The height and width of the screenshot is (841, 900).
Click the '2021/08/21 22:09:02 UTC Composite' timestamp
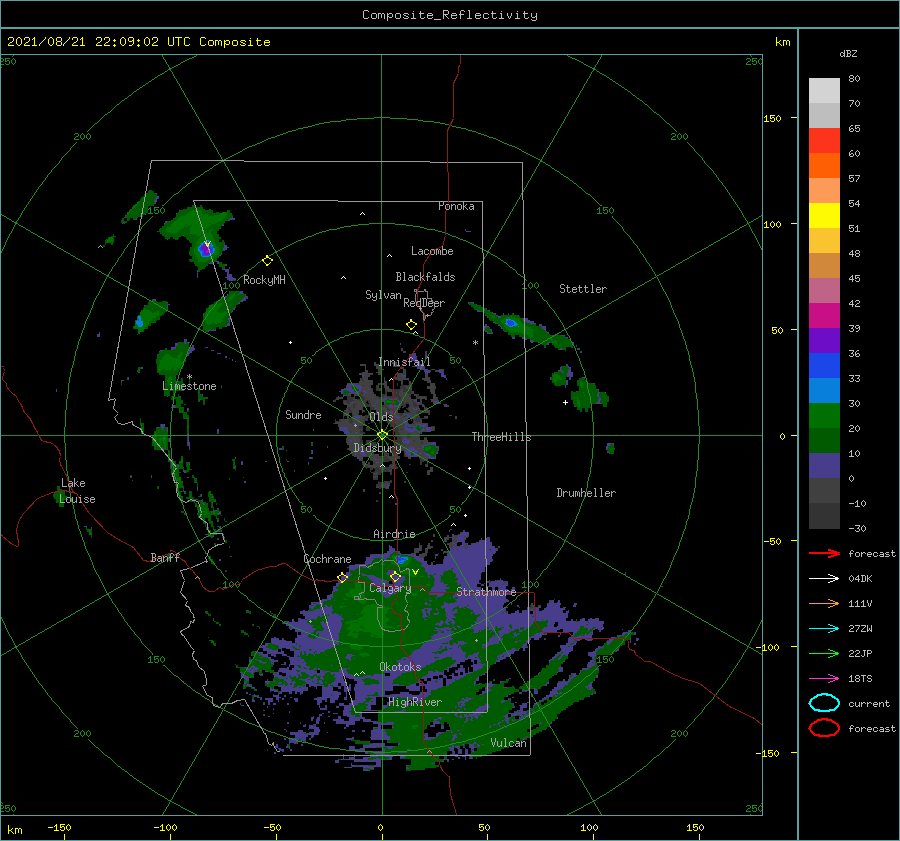(x=138, y=42)
